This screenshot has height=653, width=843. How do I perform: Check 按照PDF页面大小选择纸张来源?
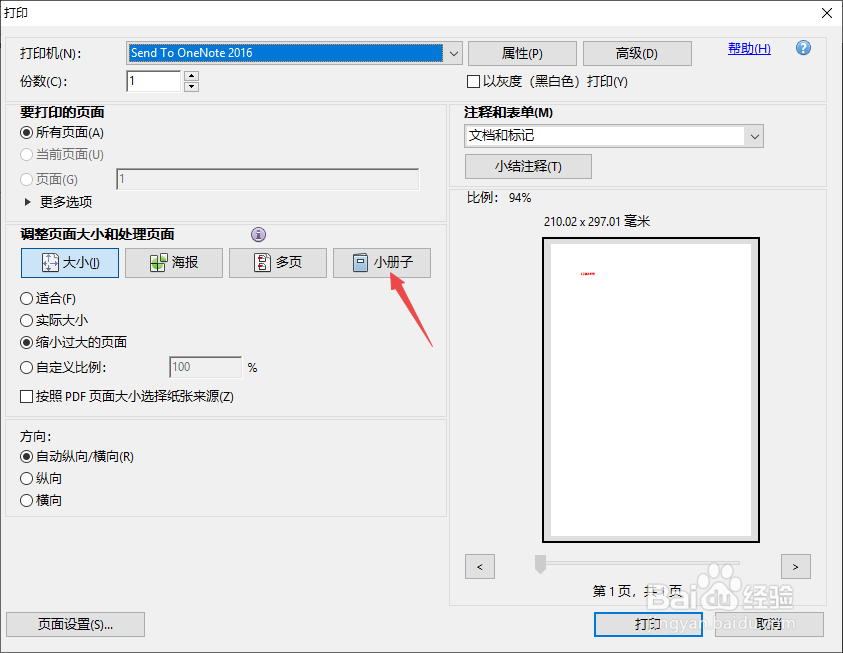point(25,397)
